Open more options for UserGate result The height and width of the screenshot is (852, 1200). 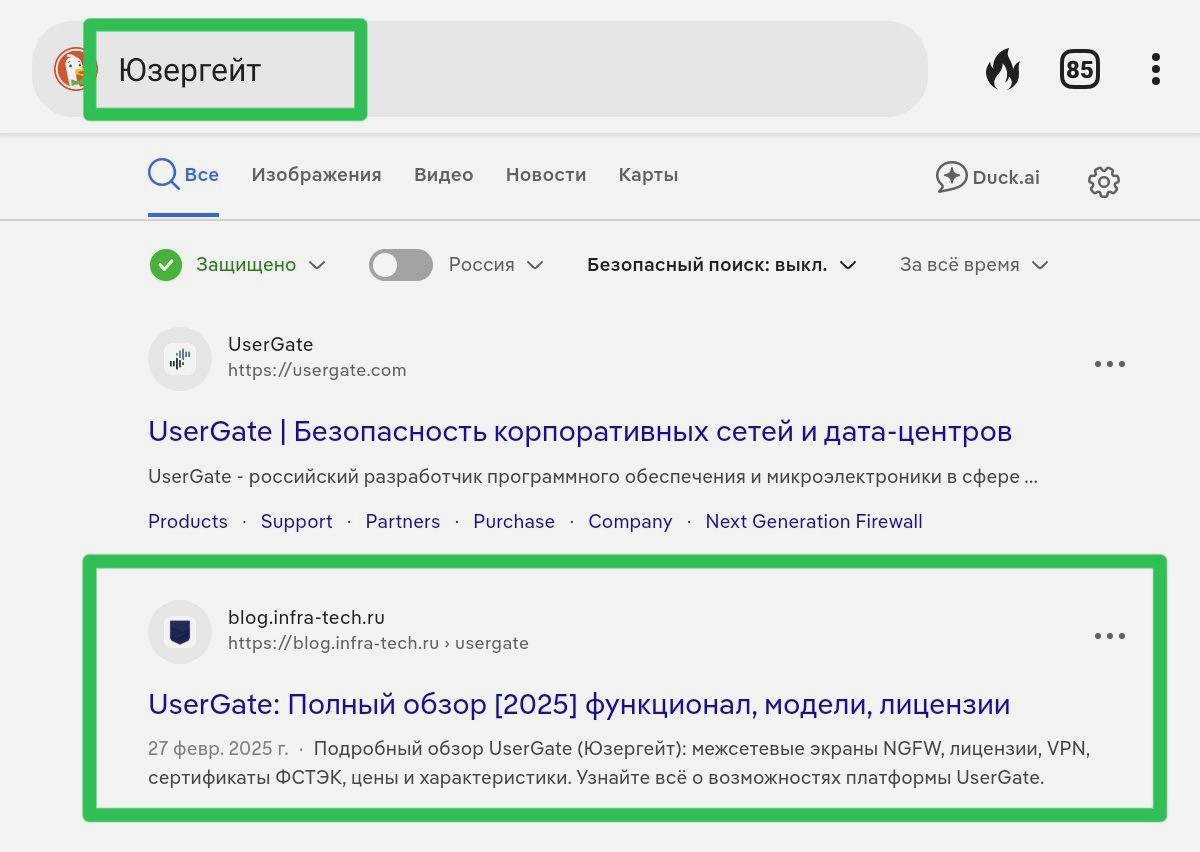(1109, 364)
